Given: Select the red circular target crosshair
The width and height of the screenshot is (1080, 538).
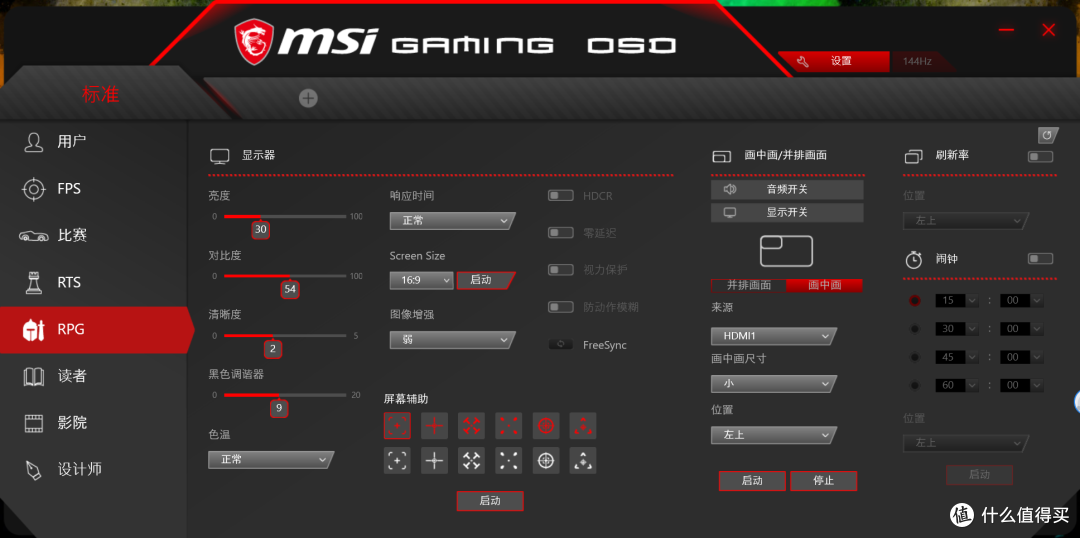Looking at the screenshot, I should click(x=546, y=426).
